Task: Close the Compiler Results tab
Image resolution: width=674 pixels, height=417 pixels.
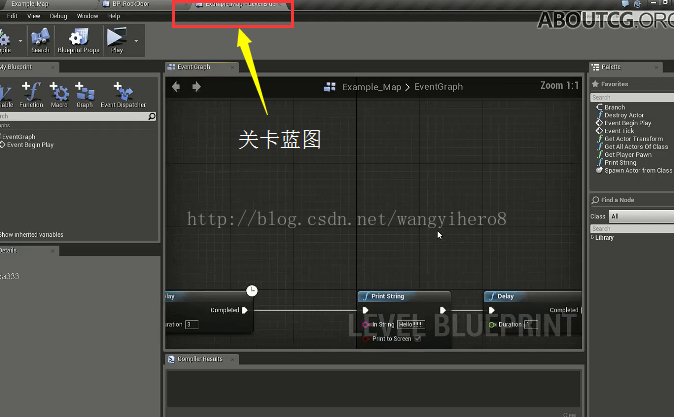Action: tap(232, 359)
